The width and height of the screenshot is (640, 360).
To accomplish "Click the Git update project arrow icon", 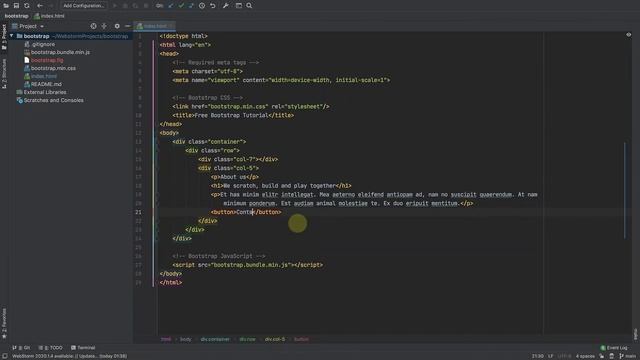I will click(171, 6).
